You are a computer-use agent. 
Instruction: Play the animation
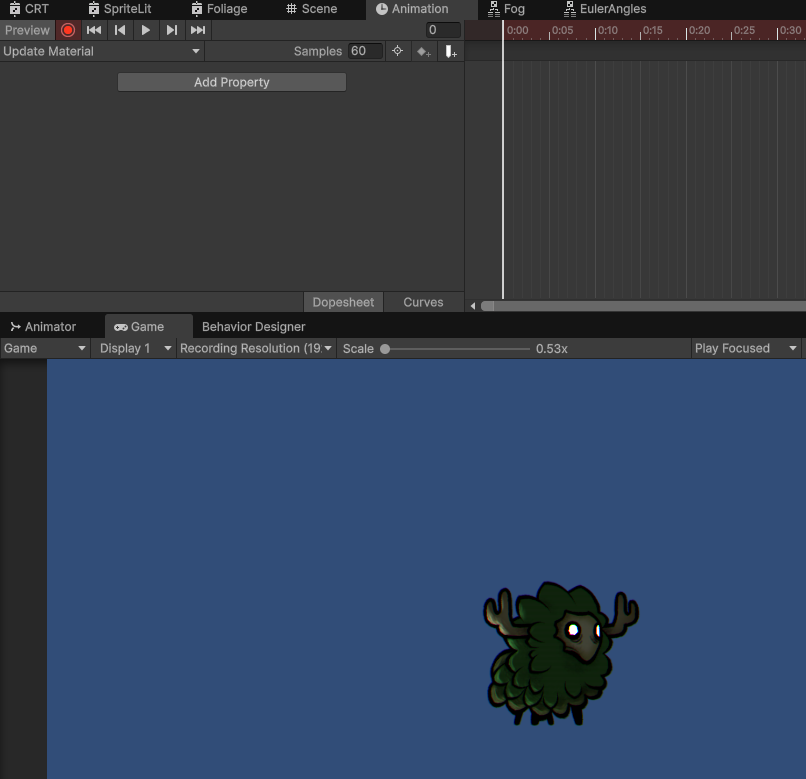[145, 30]
